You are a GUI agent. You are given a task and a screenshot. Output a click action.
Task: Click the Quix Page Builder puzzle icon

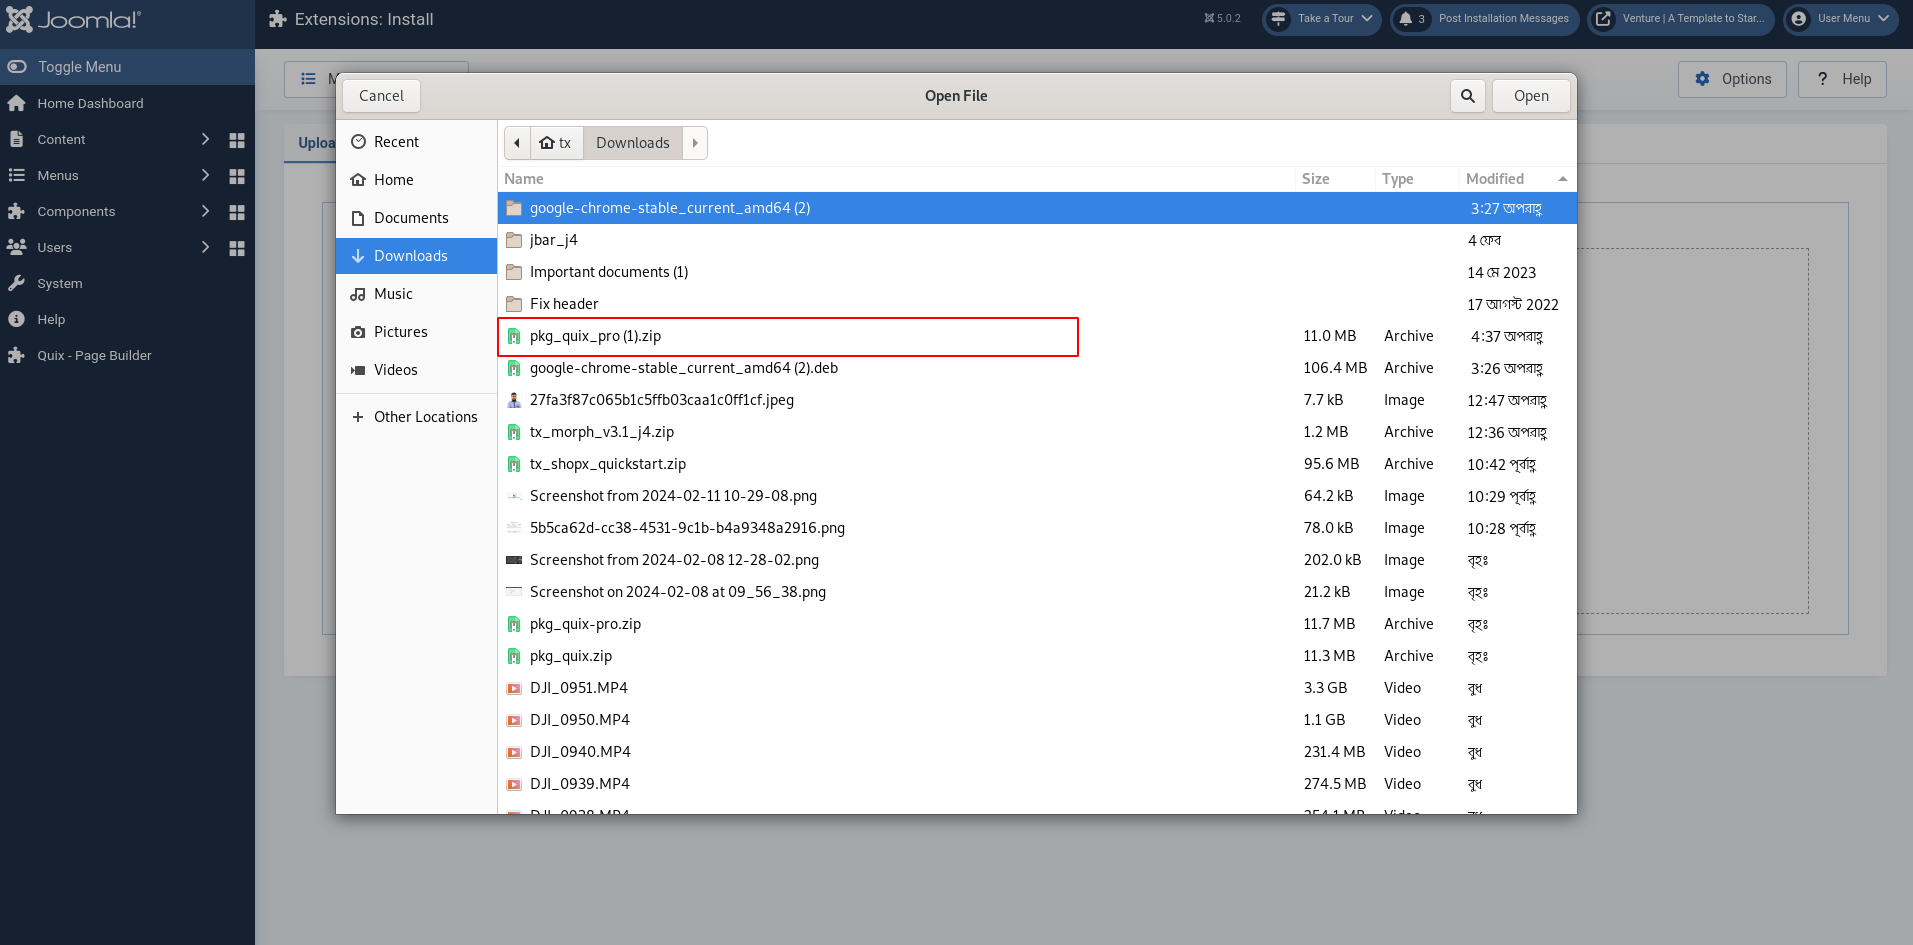(x=16, y=355)
